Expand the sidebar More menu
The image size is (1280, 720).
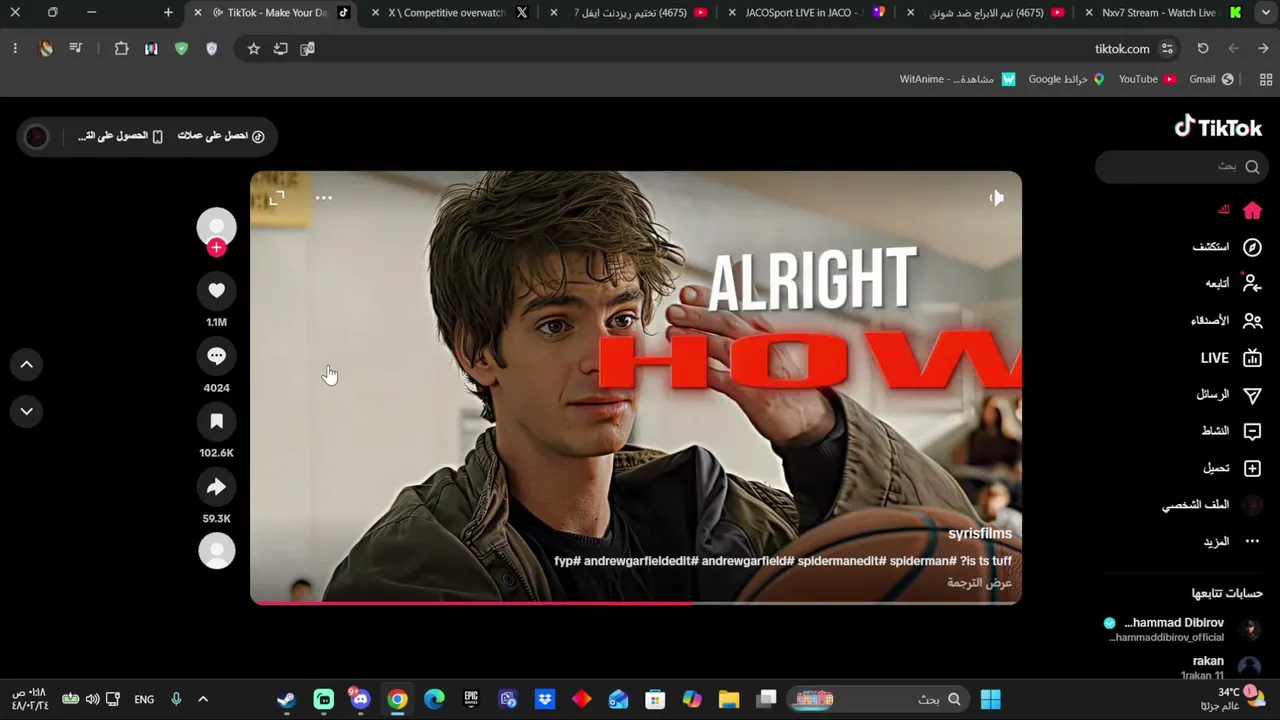[1232, 541]
